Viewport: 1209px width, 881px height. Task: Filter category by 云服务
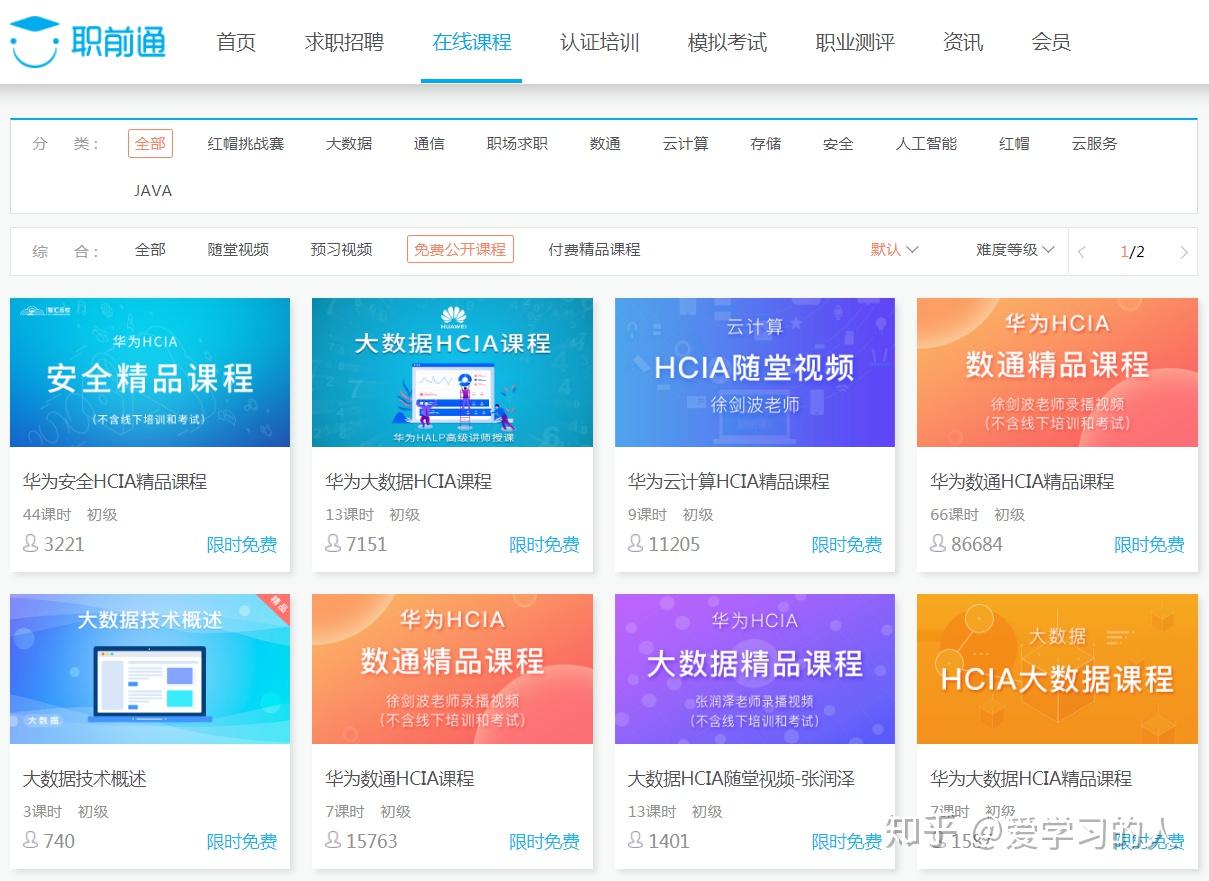pyautogui.click(x=1094, y=144)
